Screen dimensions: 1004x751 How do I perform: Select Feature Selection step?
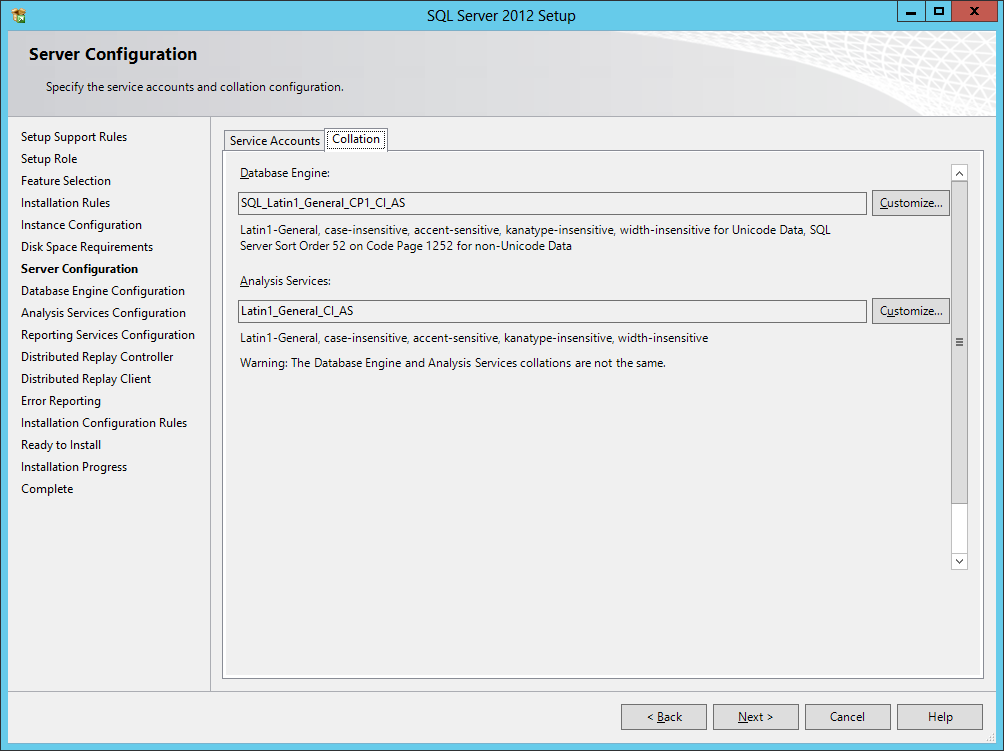66,181
